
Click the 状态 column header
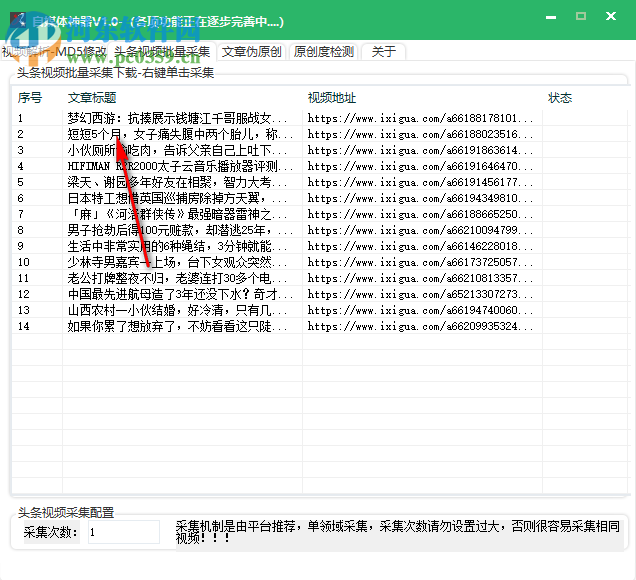pyautogui.click(x=560, y=98)
